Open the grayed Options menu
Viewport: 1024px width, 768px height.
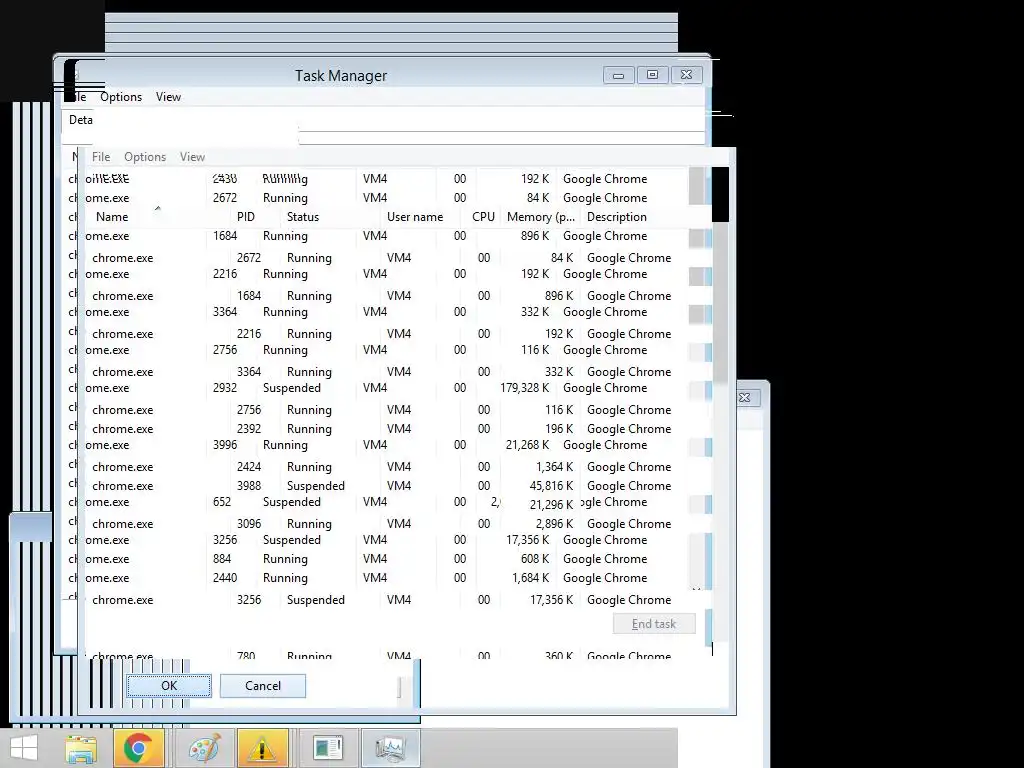[145, 157]
